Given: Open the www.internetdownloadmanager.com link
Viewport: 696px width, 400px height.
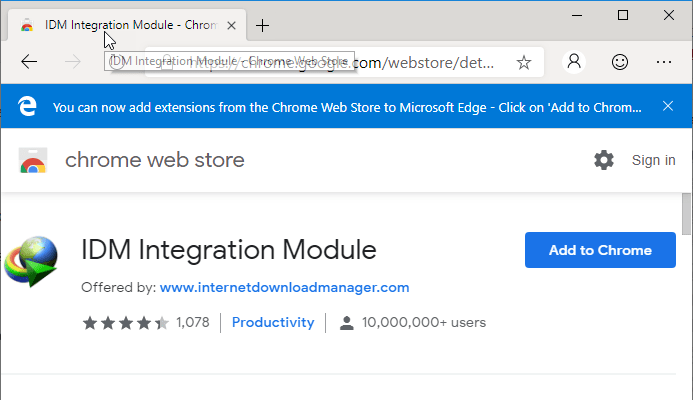Looking at the screenshot, I should tap(284, 287).
